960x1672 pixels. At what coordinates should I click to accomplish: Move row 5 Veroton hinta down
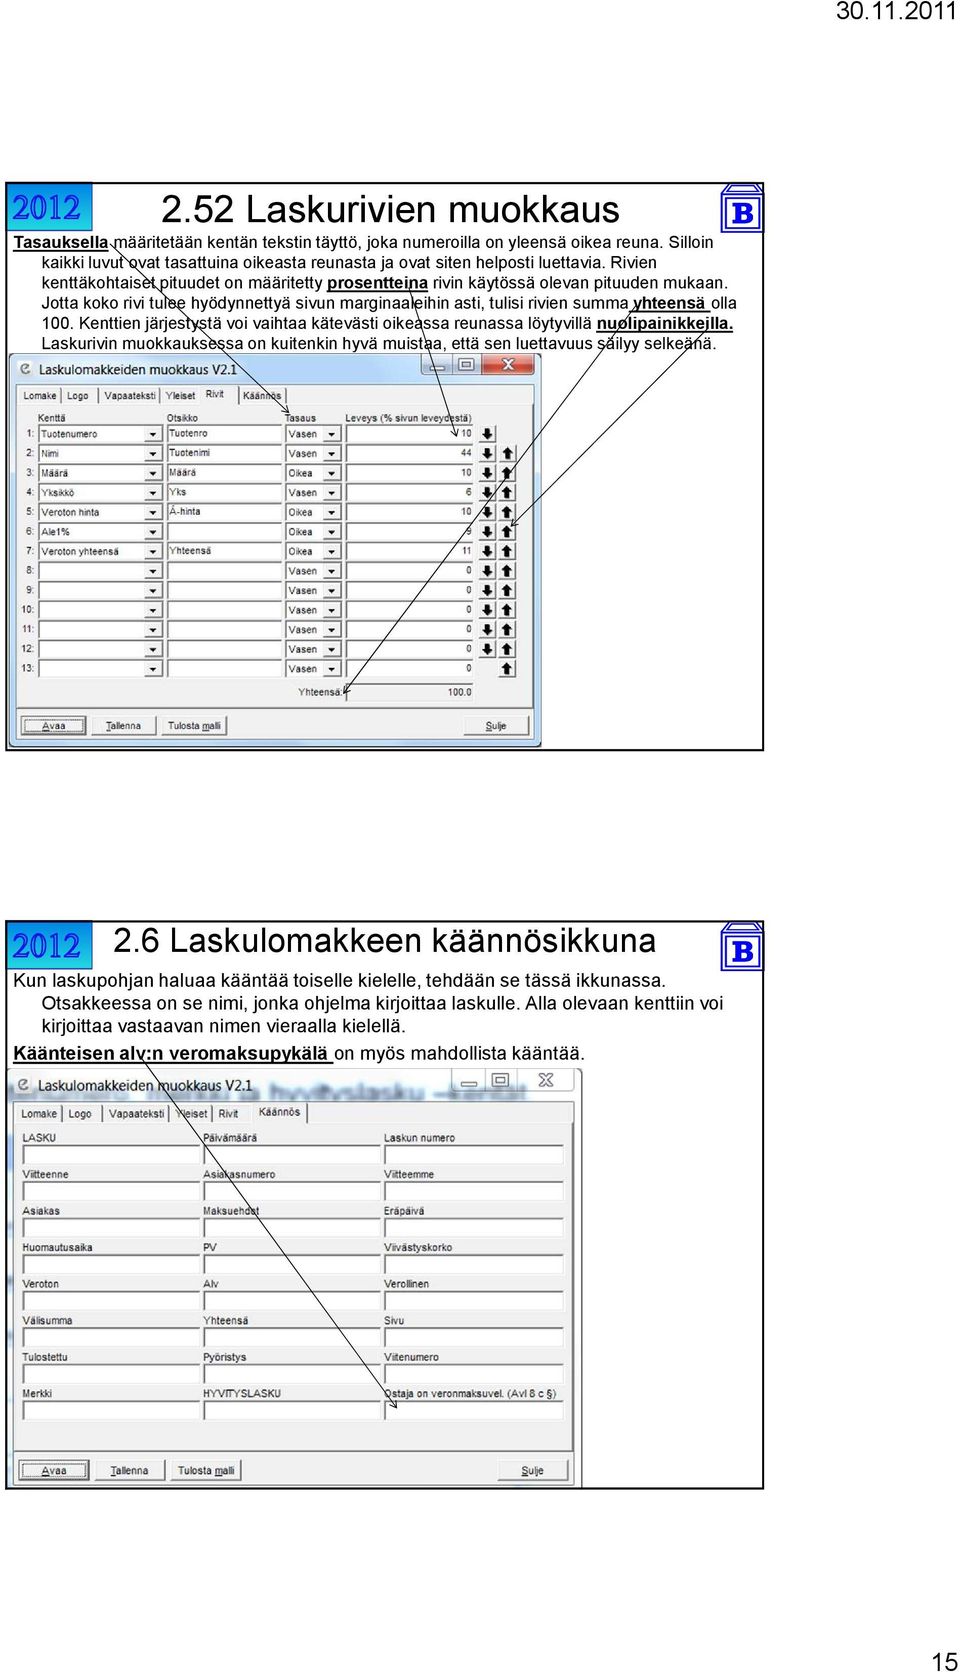487,512
